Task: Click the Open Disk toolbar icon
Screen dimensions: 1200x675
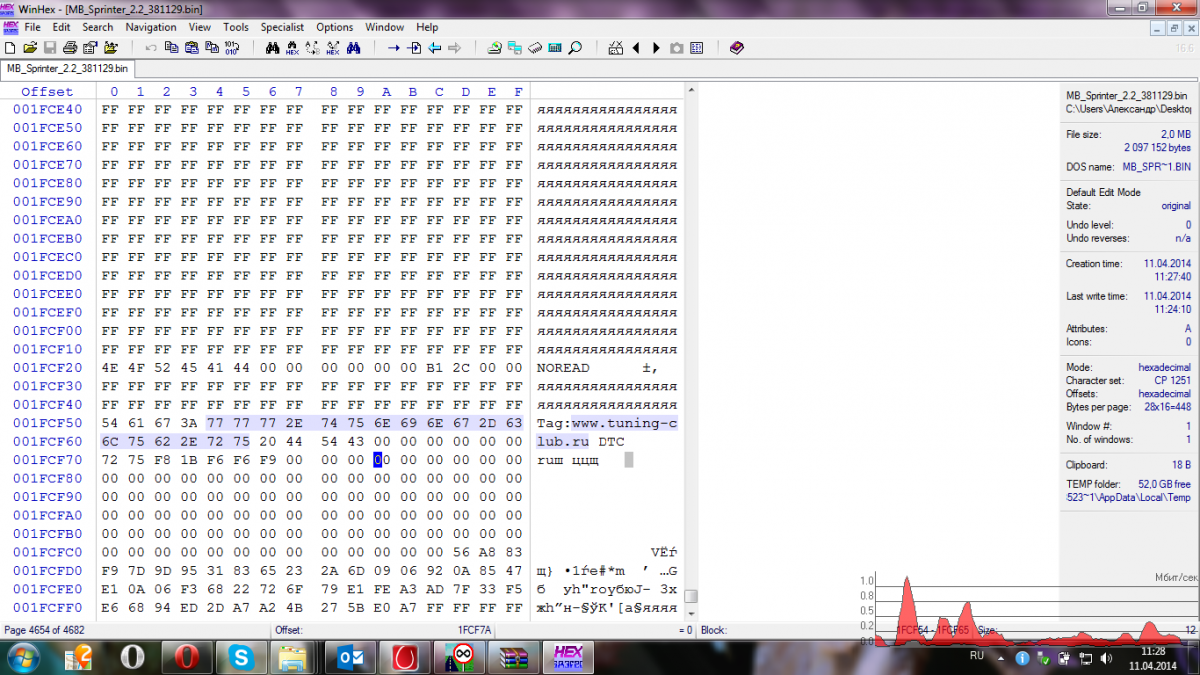Action: click(x=494, y=47)
